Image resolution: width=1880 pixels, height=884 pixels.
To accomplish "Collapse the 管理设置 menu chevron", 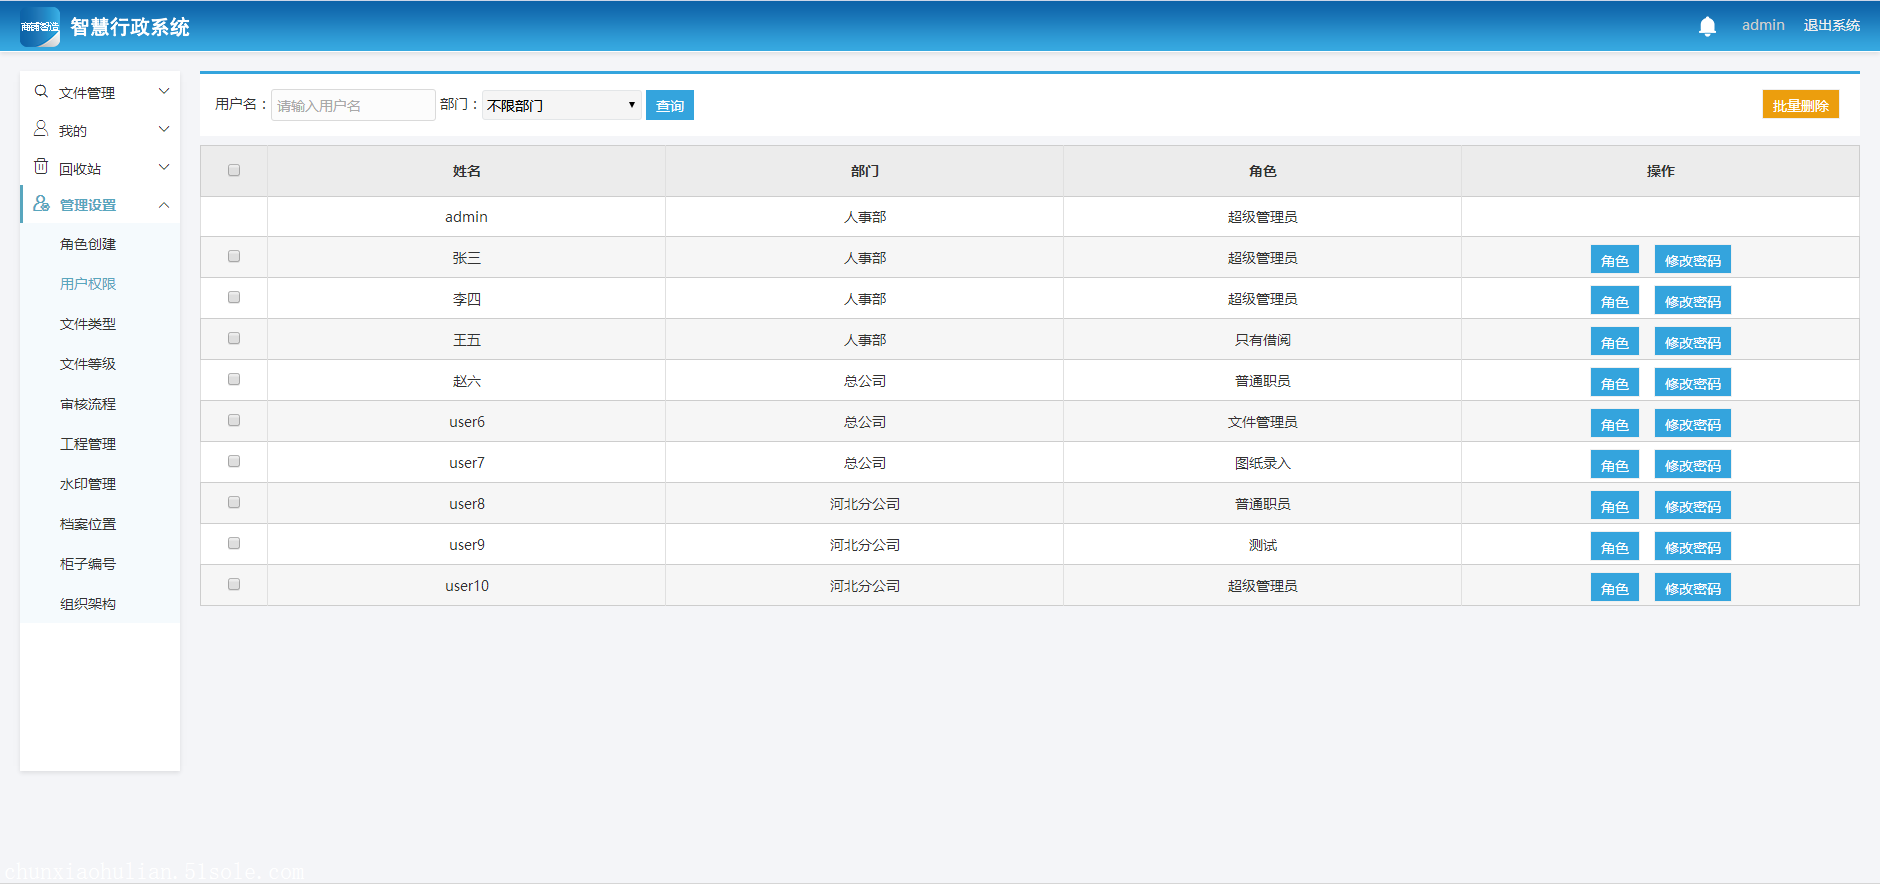I will pyautogui.click(x=164, y=205).
